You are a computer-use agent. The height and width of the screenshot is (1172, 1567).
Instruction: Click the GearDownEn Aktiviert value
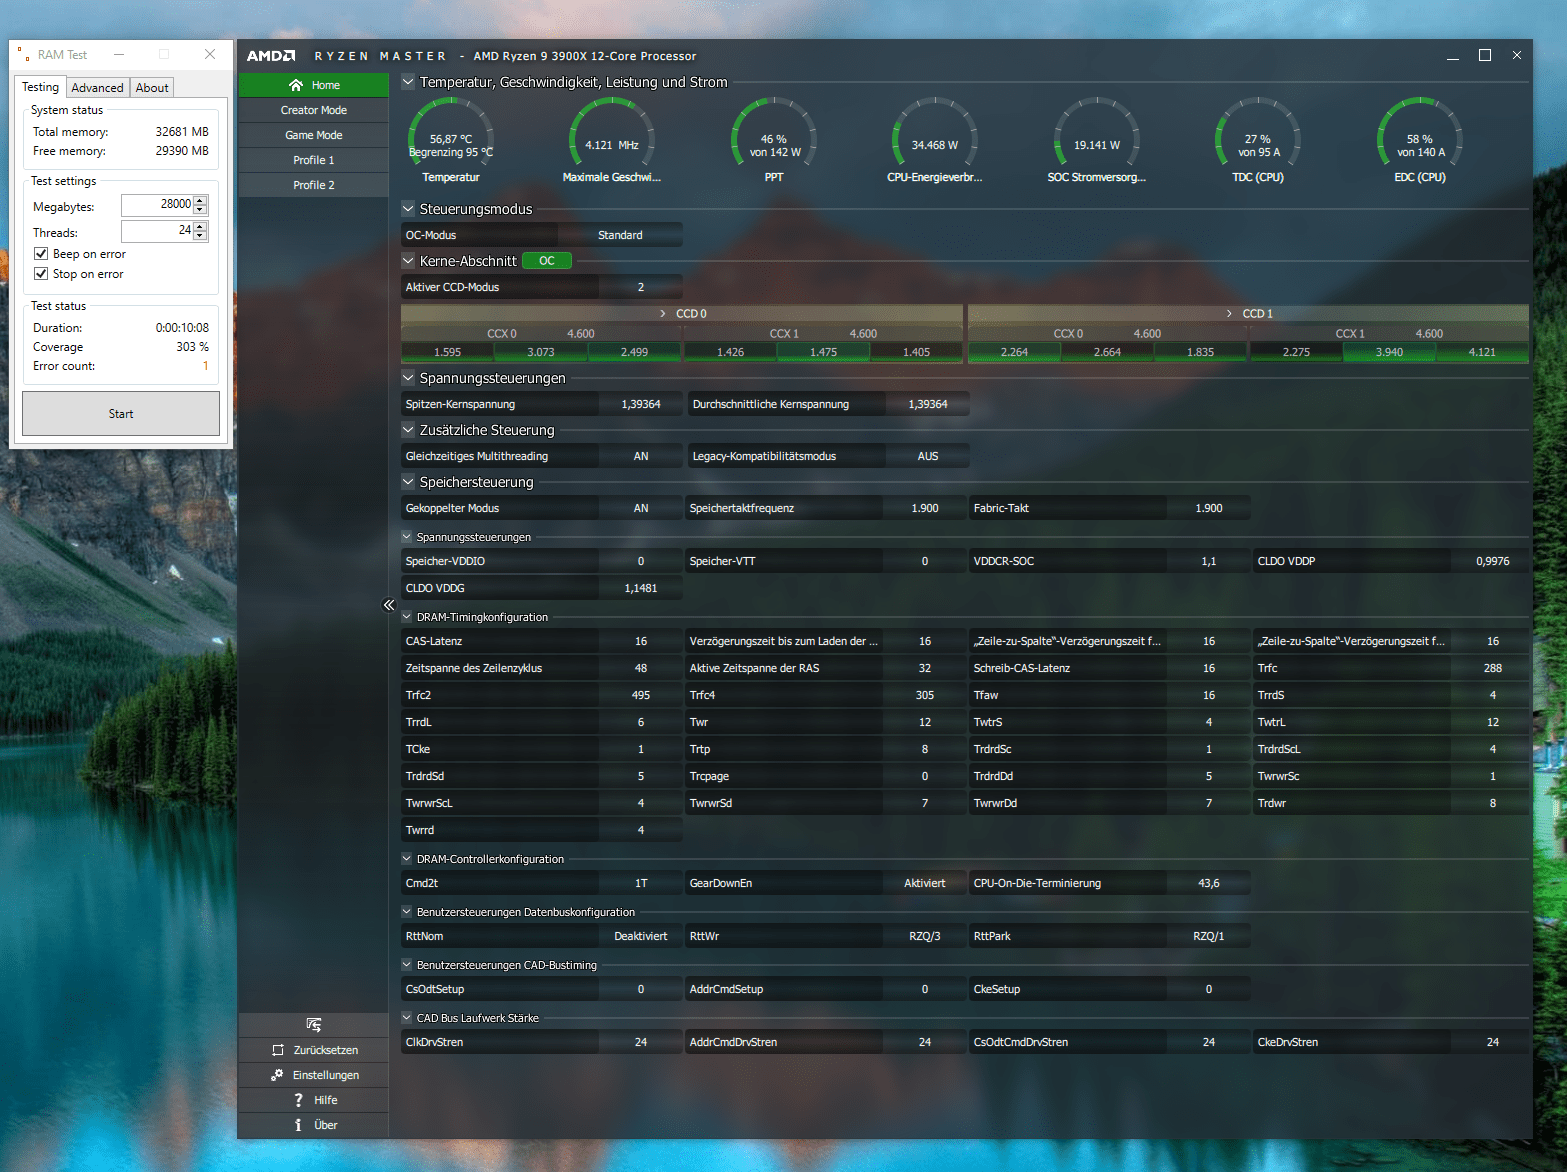(925, 883)
